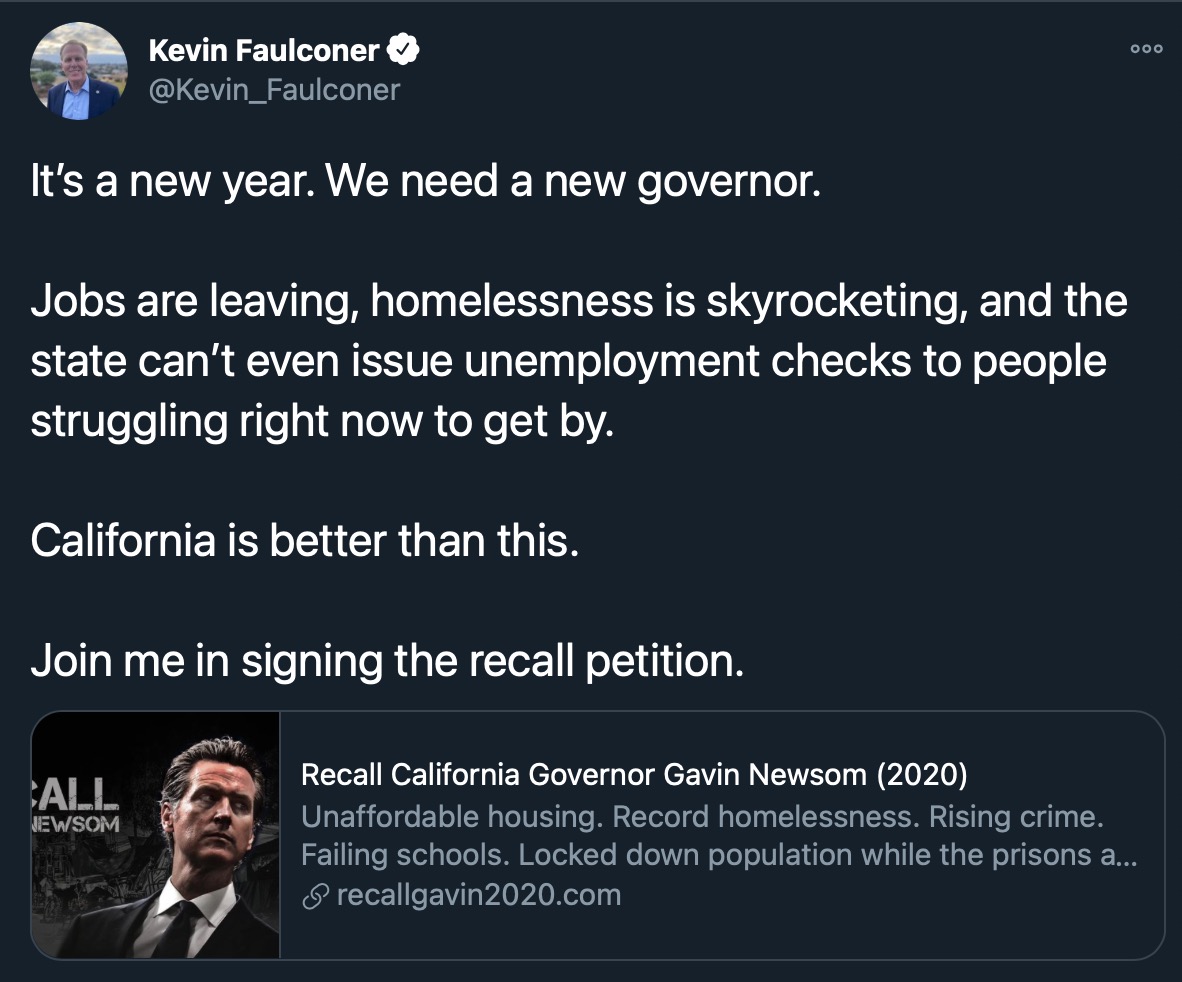The height and width of the screenshot is (982, 1182).
Task: Open the tweet's three-dot more options menu
Action: click(x=1146, y=49)
